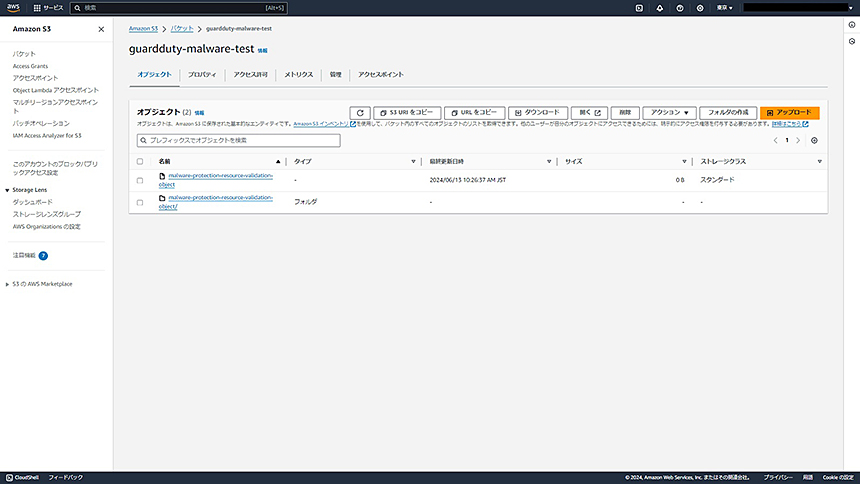This screenshot has width=860, height=484.
Task: Sort by type column arrow
Action: coord(414,161)
